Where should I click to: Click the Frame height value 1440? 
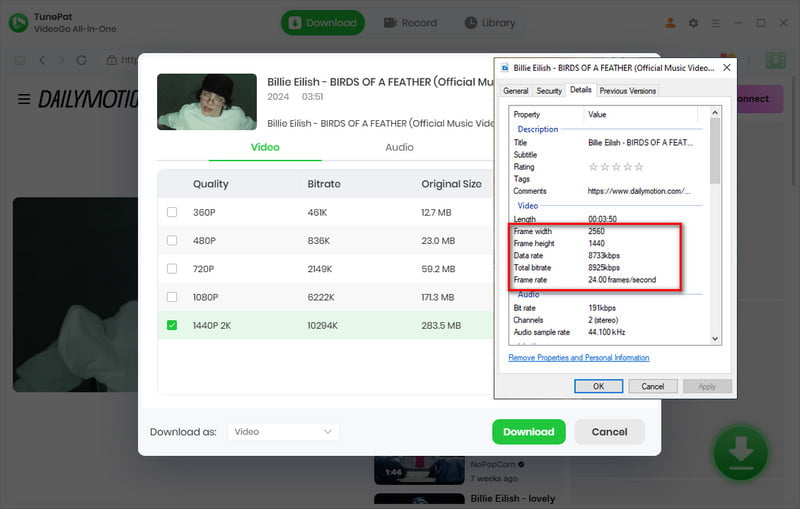point(596,243)
